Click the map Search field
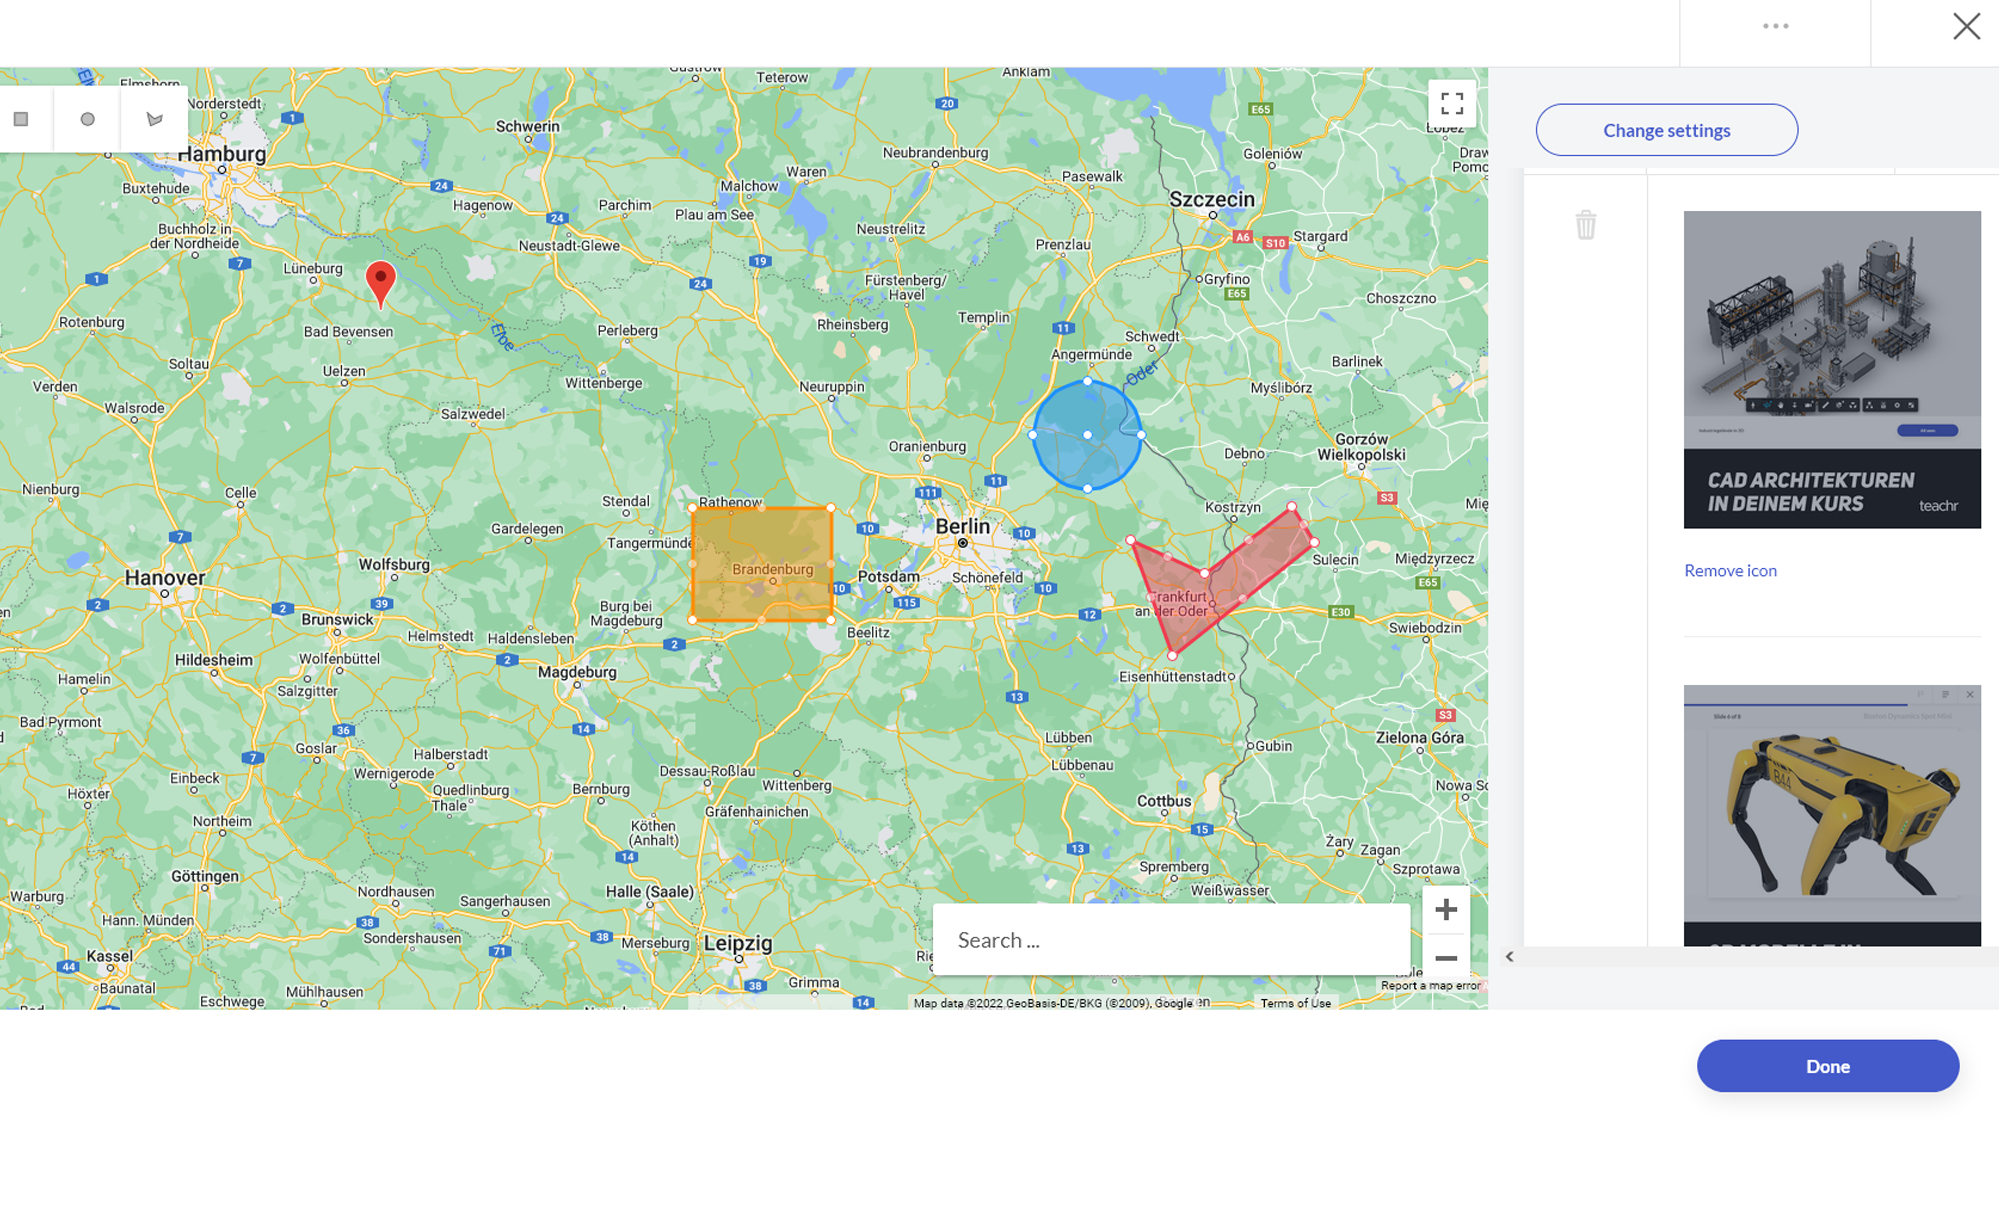The width and height of the screenshot is (1999, 1205). 1170,940
